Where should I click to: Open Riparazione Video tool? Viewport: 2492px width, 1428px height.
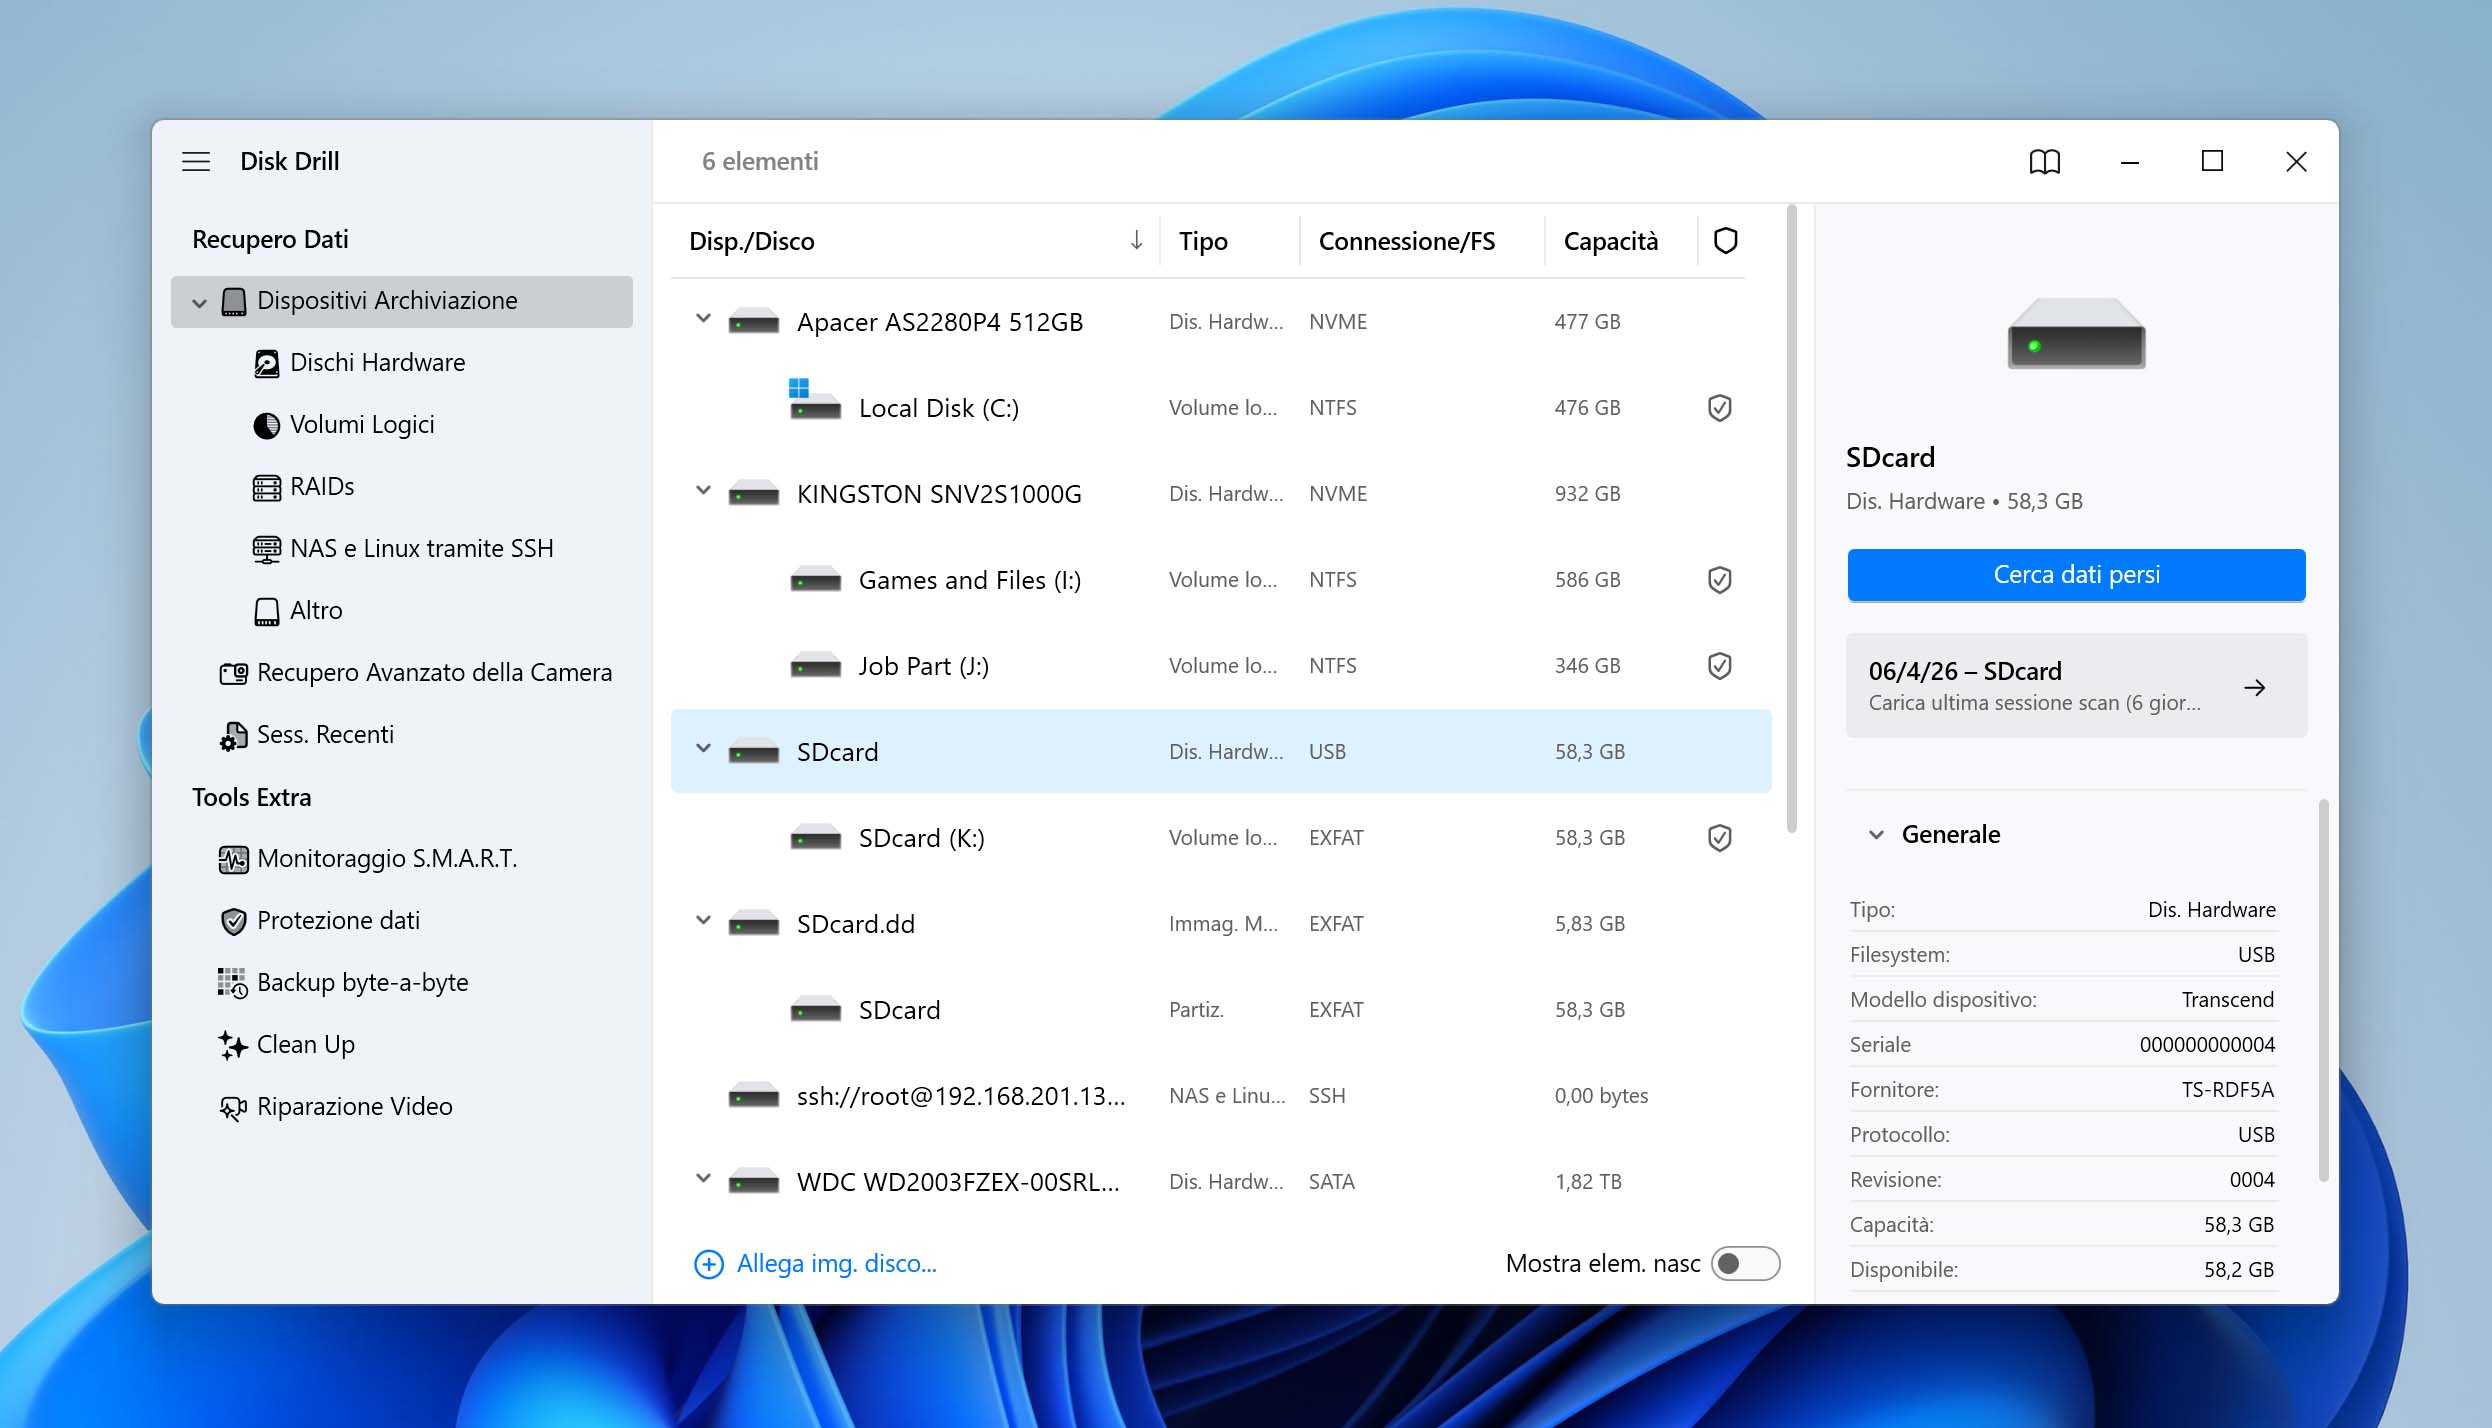(x=402, y=1107)
